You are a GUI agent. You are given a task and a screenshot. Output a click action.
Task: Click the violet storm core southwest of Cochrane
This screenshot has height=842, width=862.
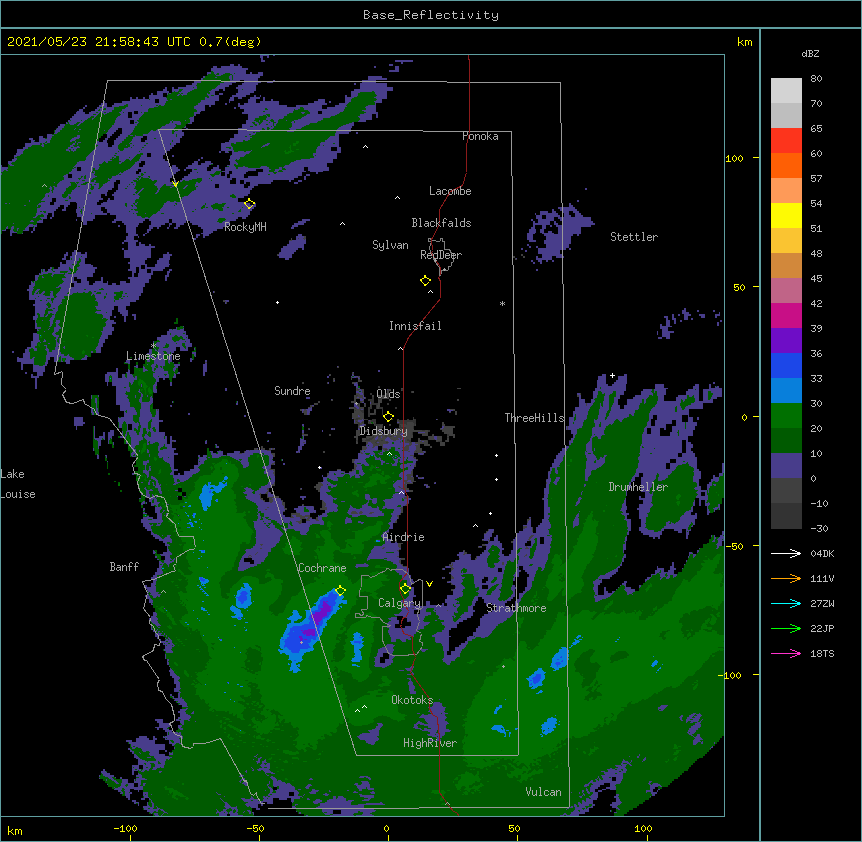click(322, 614)
